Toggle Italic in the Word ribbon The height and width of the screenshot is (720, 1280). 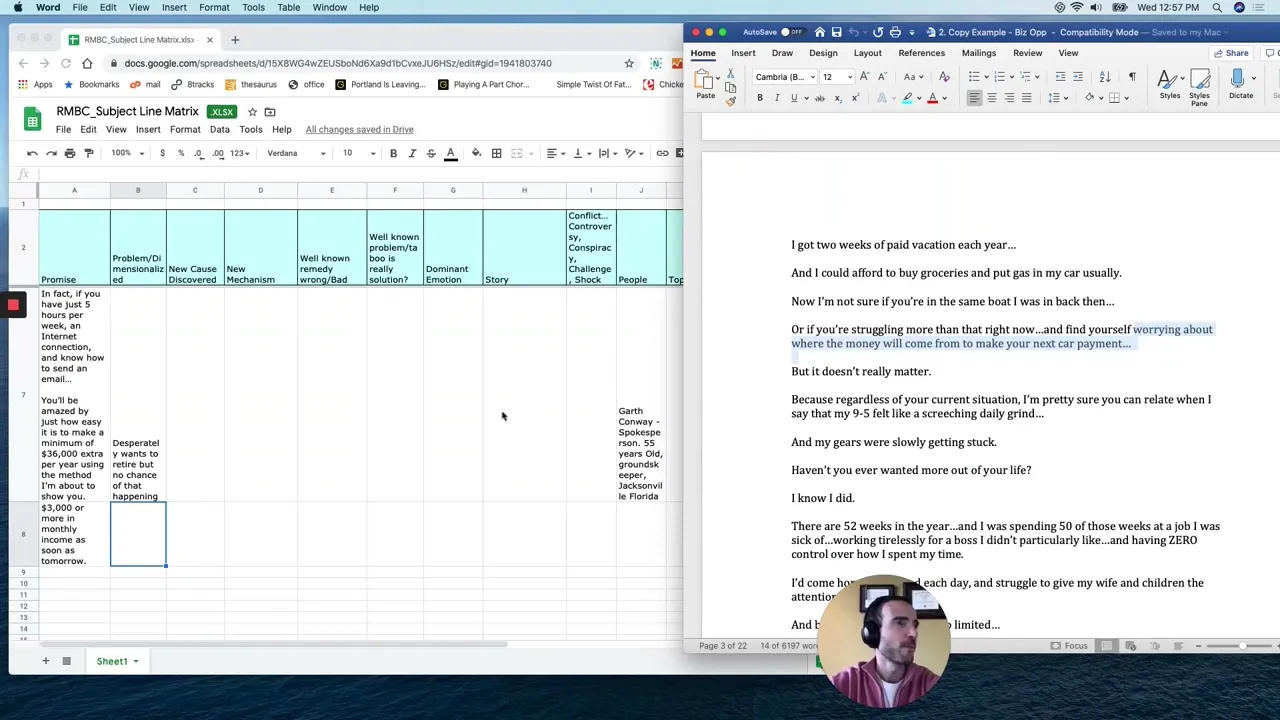777,98
